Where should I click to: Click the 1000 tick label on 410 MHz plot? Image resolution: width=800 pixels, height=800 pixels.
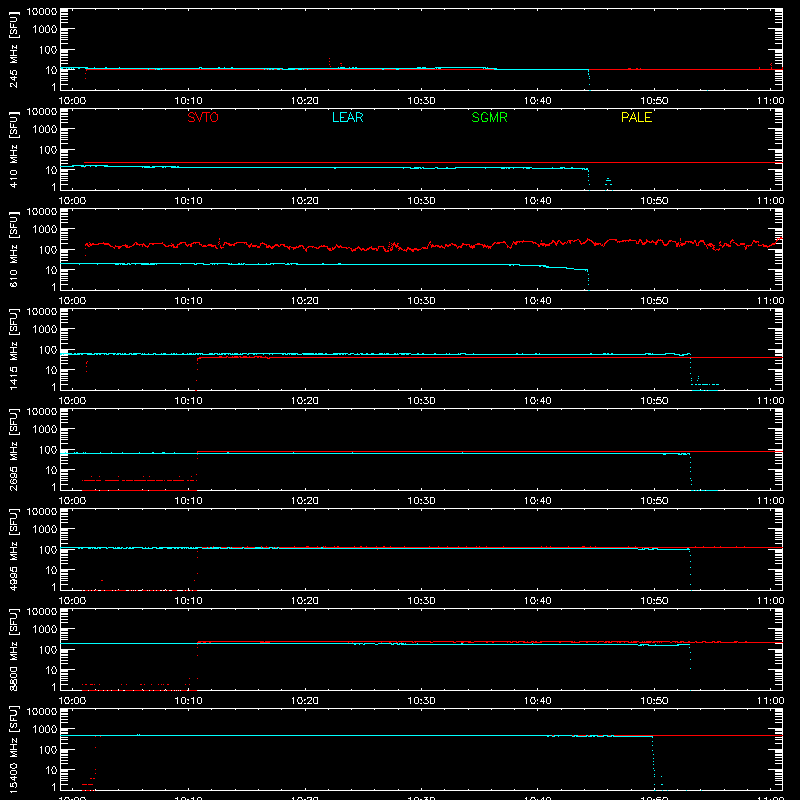click(x=45, y=130)
